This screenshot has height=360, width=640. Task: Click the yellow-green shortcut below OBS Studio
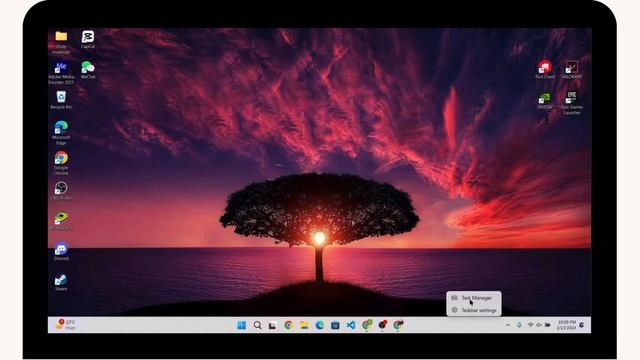coord(61,221)
